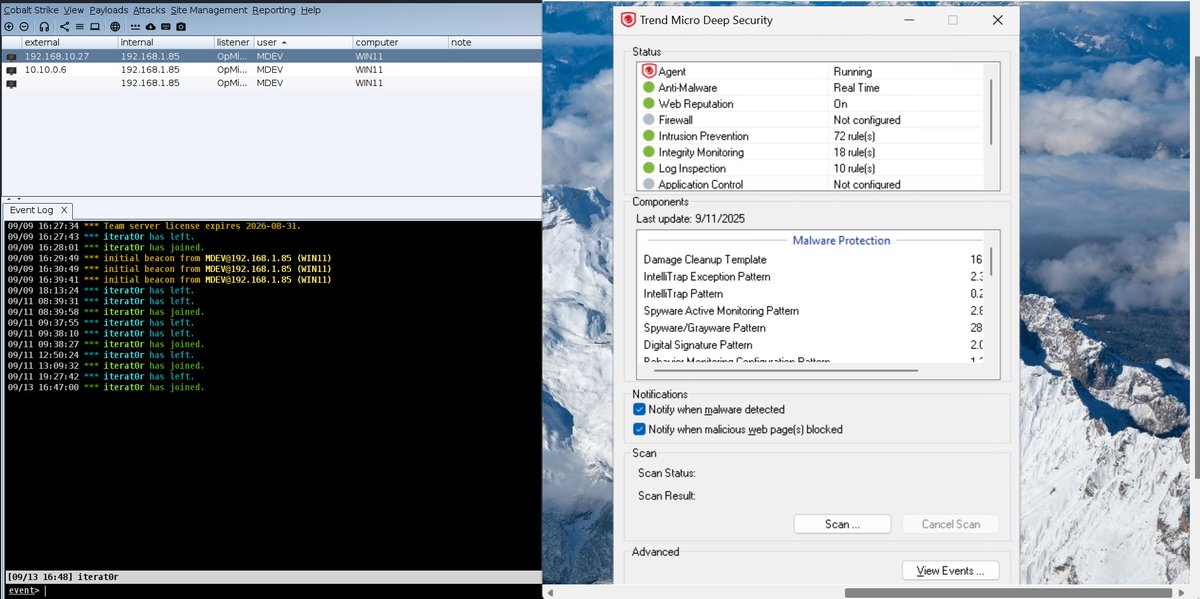Open the Payloads menu
The height and width of the screenshot is (599, 1200).
point(108,10)
